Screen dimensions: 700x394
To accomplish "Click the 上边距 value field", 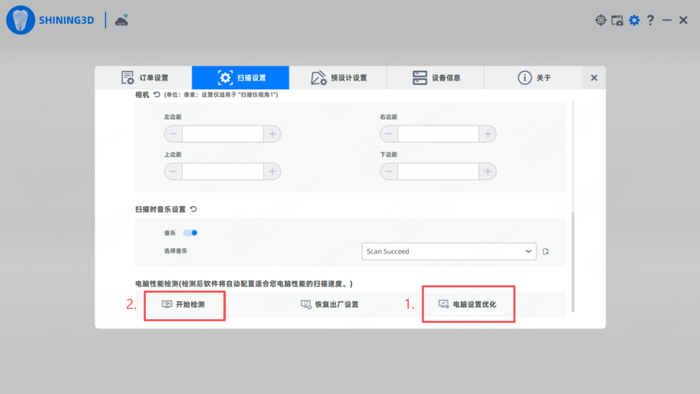I will coord(223,171).
